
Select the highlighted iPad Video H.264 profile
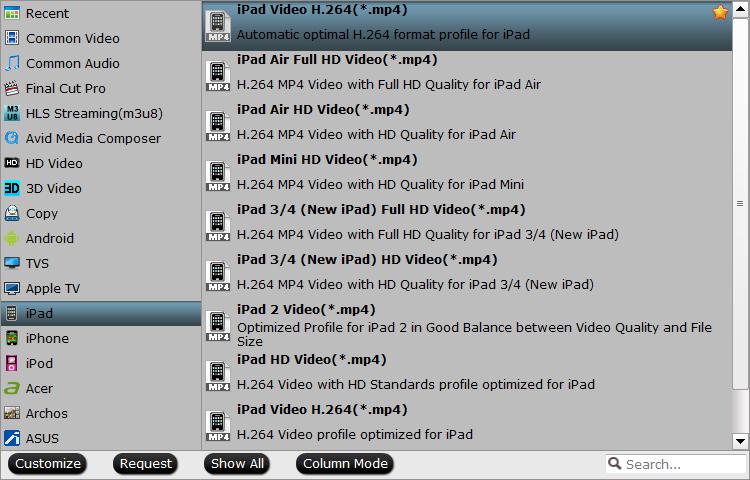[467, 25]
